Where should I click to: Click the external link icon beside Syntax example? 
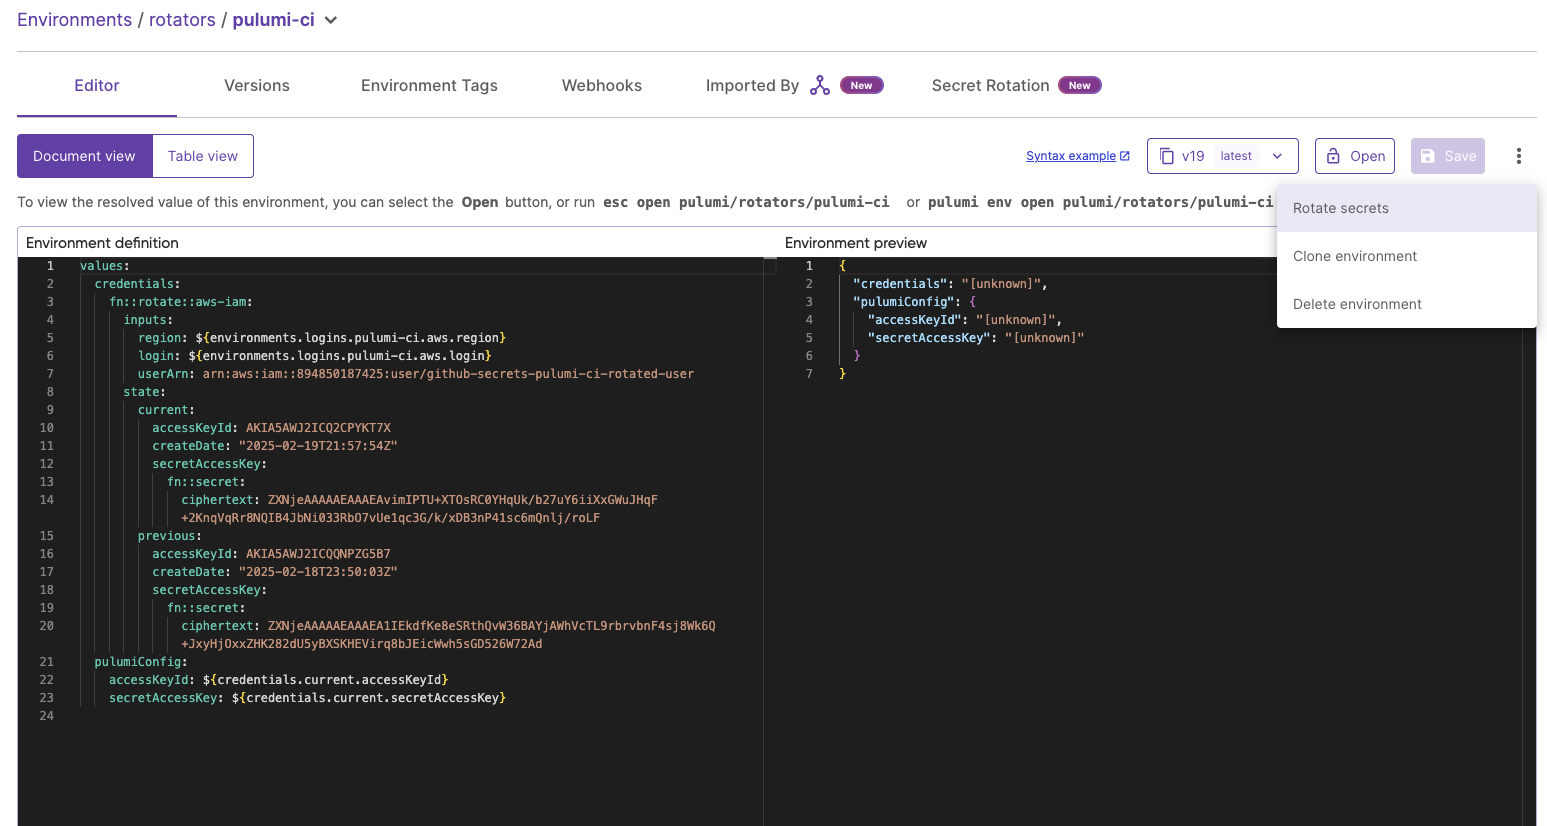(1125, 156)
